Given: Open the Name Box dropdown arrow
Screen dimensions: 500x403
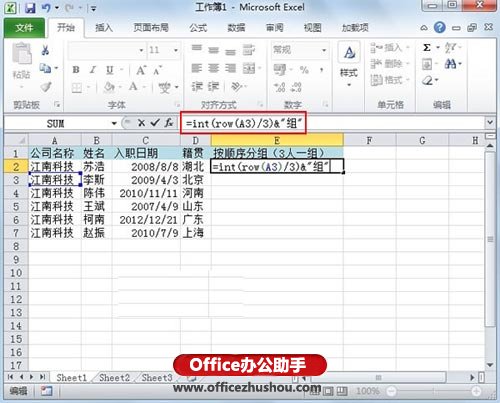Looking at the screenshot, I should click(x=114, y=123).
